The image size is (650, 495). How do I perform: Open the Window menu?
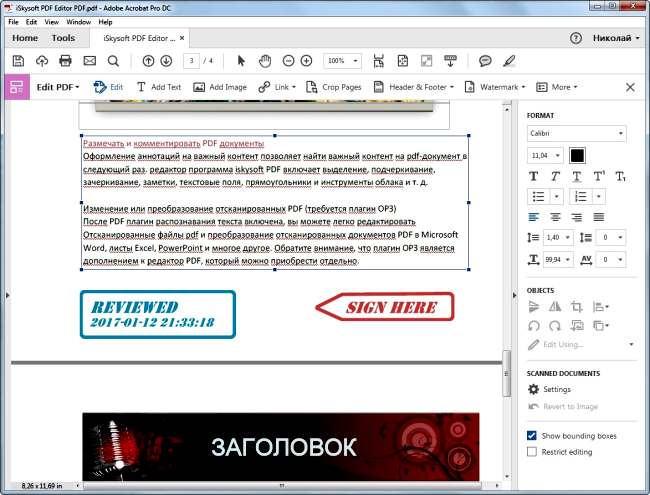78,21
